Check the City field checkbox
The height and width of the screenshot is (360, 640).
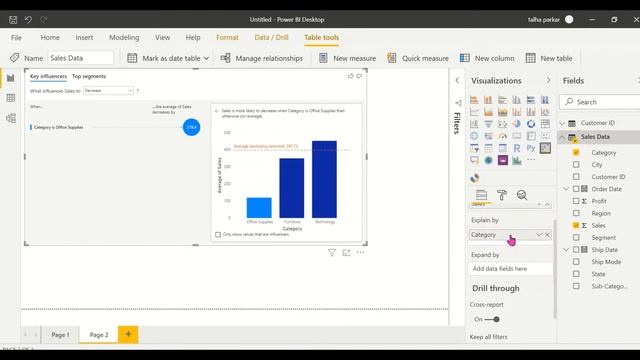coord(576,164)
